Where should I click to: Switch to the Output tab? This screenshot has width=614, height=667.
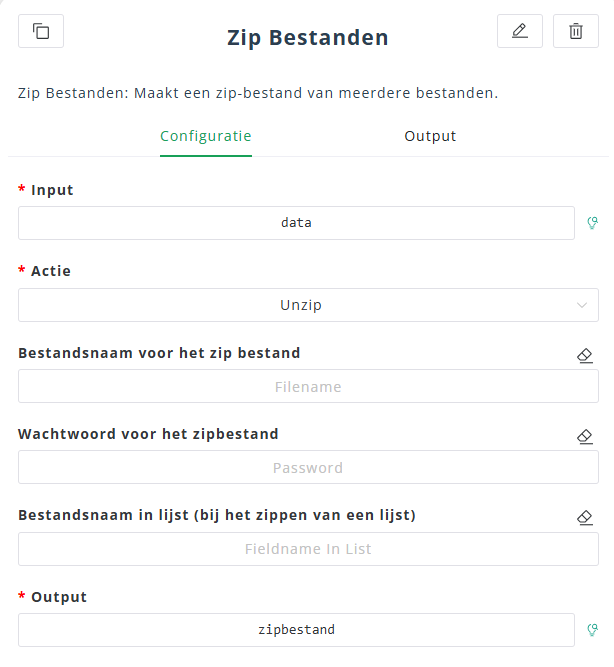click(430, 136)
